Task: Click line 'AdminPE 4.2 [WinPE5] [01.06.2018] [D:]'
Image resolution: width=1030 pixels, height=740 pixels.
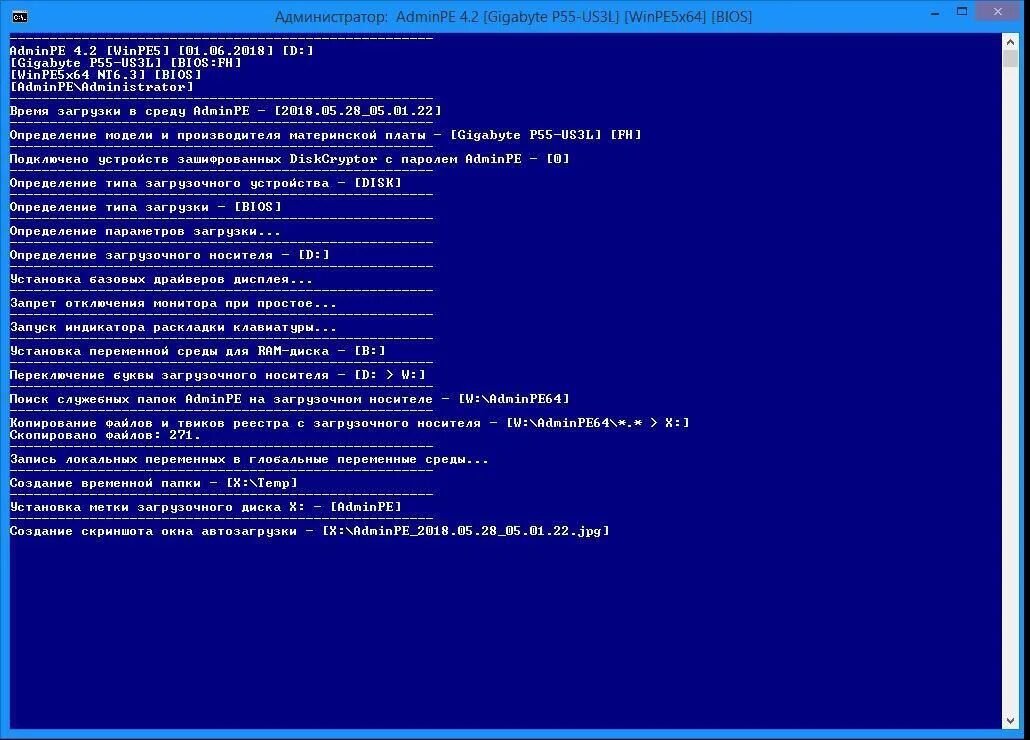Action: click(162, 51)
